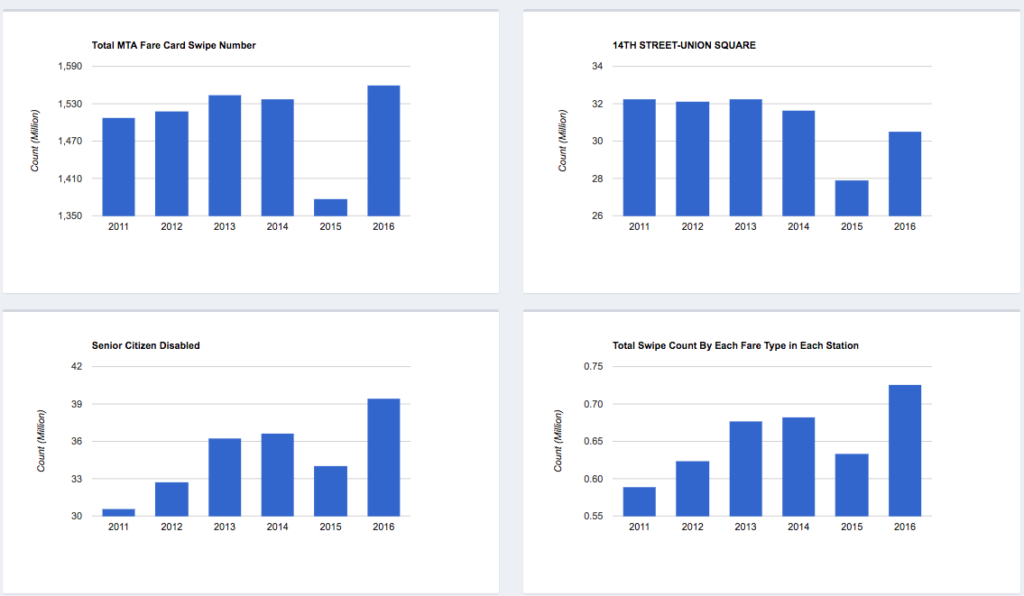
Task: Click the 2011 x-axis label in Senior Citizen Disabled
Action: click(118, 525)
